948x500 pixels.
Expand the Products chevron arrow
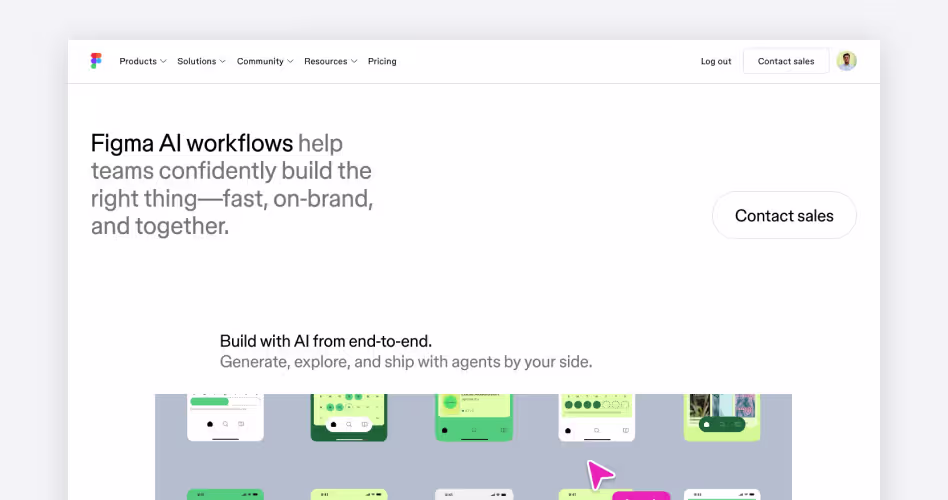[163, 62]
